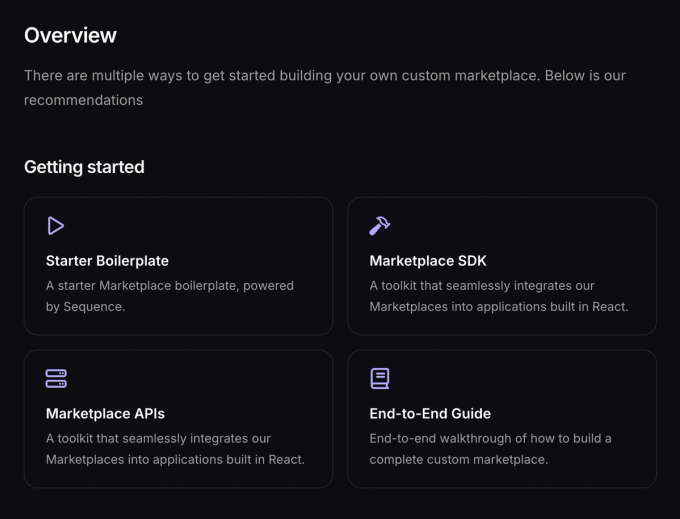Click the Starter Boilerplate description text

click(170, 296)
